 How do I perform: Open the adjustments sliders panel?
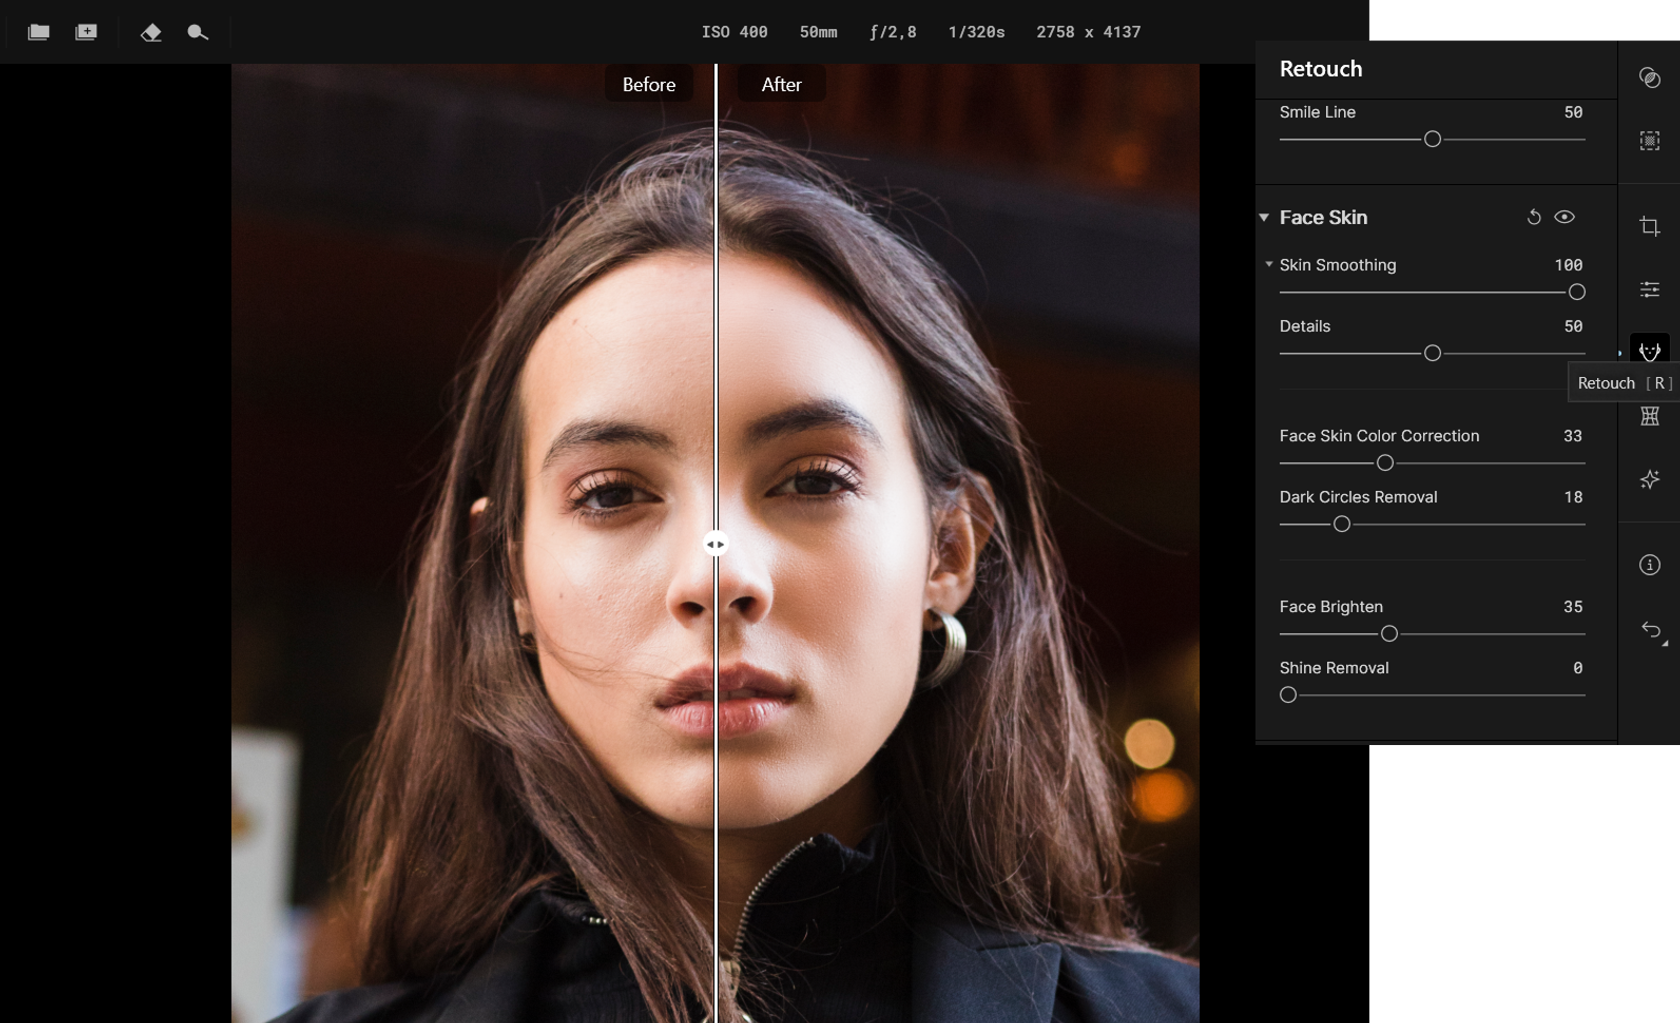click(1650, 289)
